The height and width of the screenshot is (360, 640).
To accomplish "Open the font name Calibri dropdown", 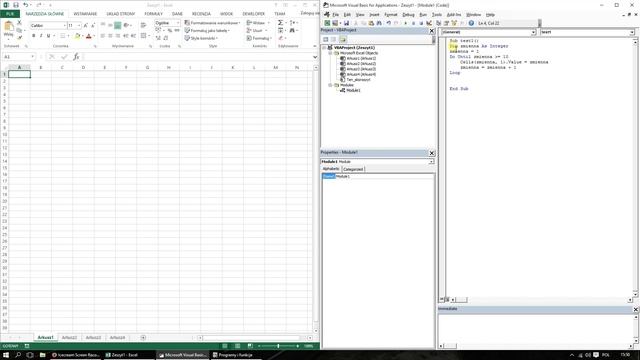I will click(64, 25).
